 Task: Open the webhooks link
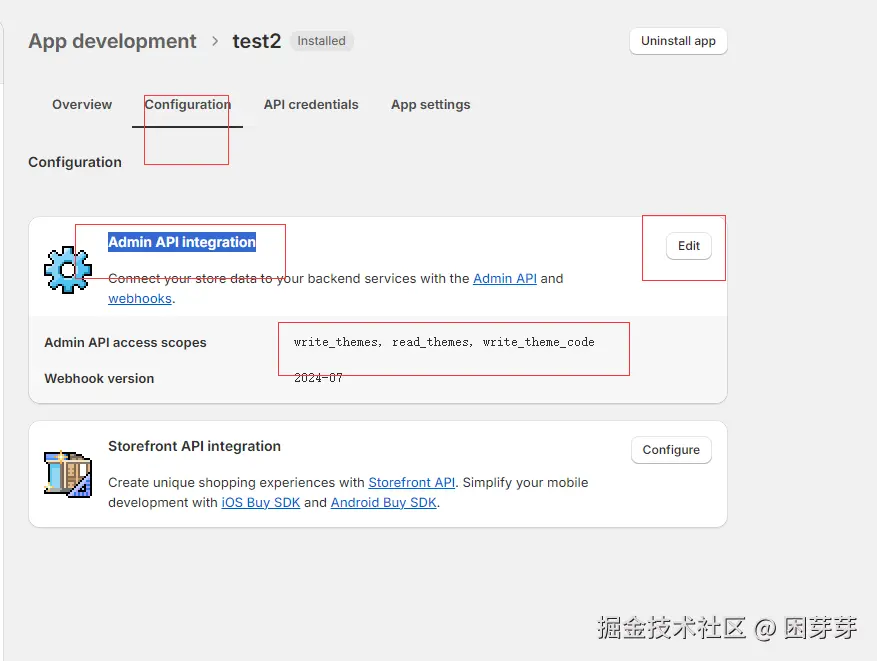pyautogui.click(x=140, y=299)
